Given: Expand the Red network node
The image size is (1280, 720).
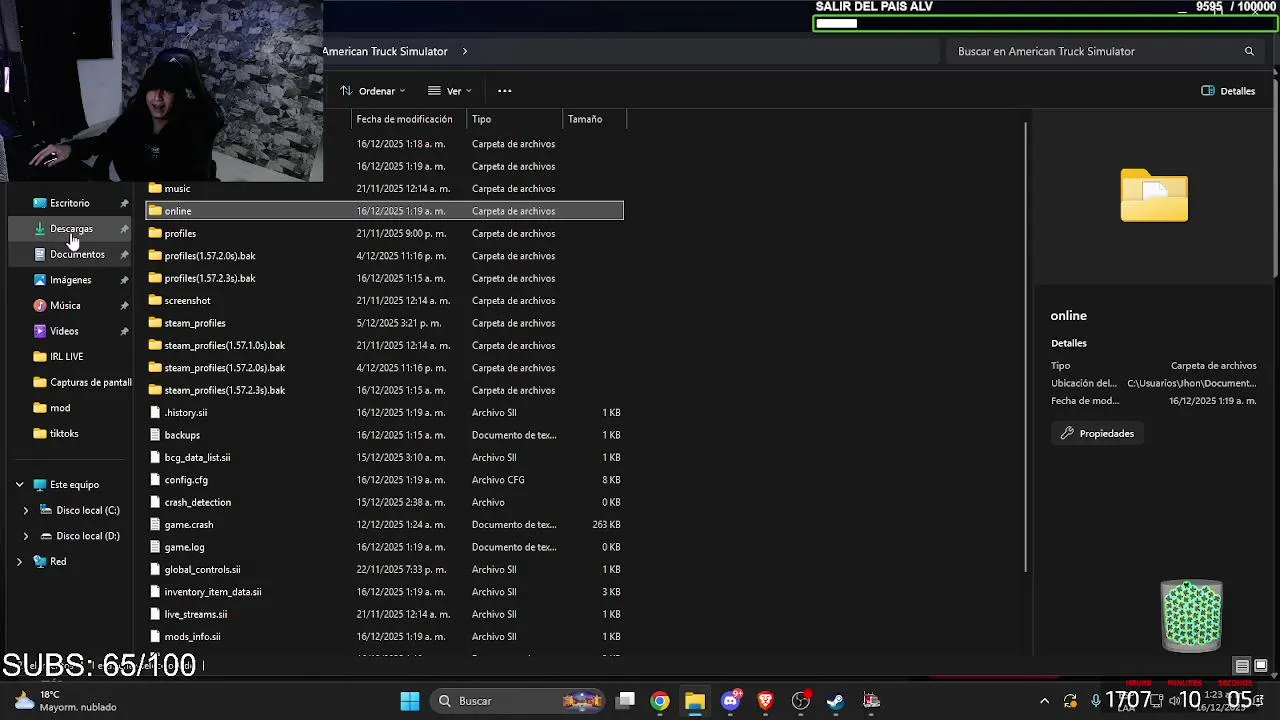Looking at the screenshot, I should (x=19, y=562).
